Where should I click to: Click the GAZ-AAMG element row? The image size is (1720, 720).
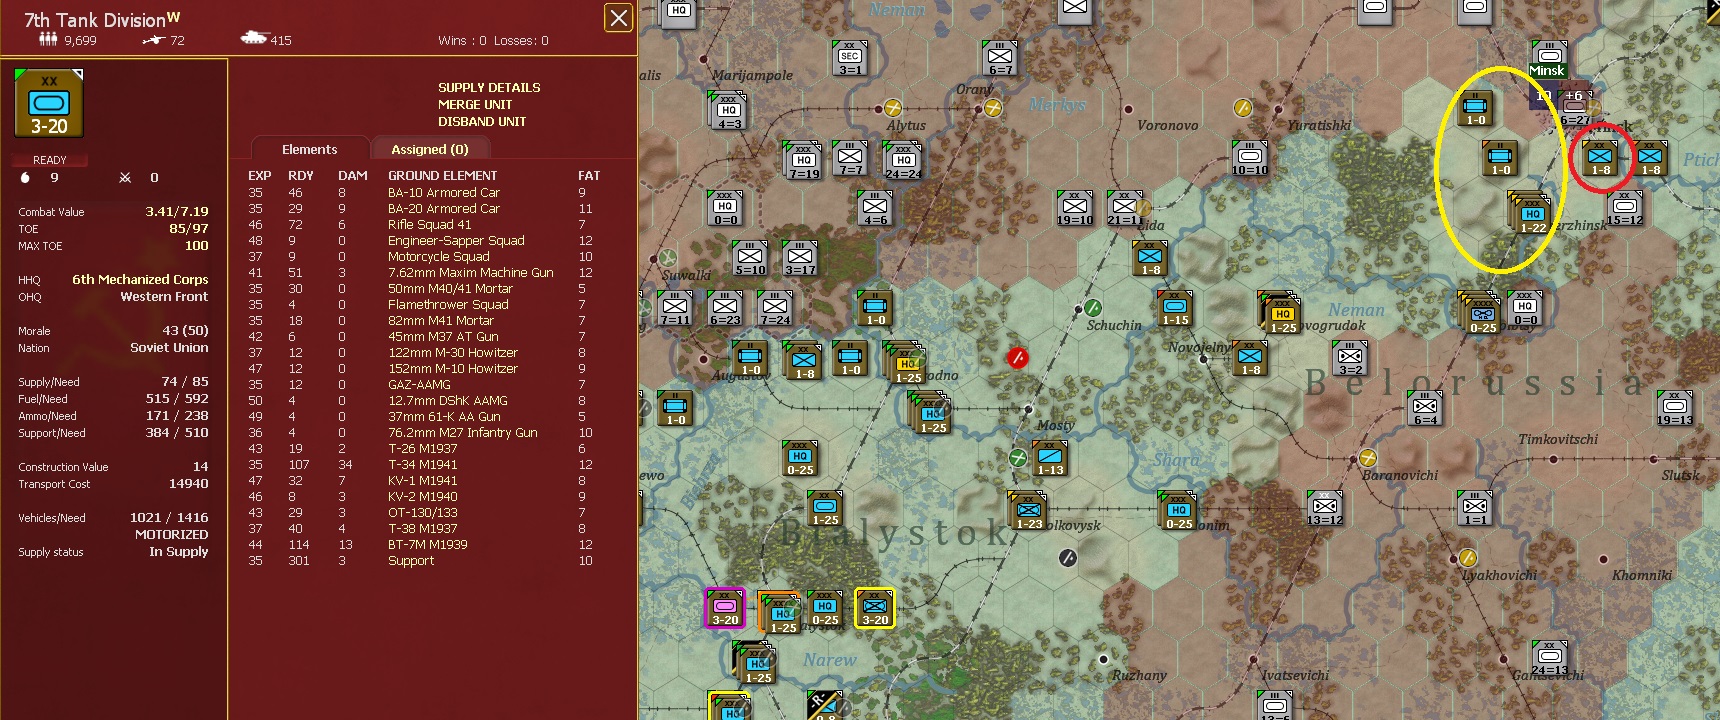(425, 385)
